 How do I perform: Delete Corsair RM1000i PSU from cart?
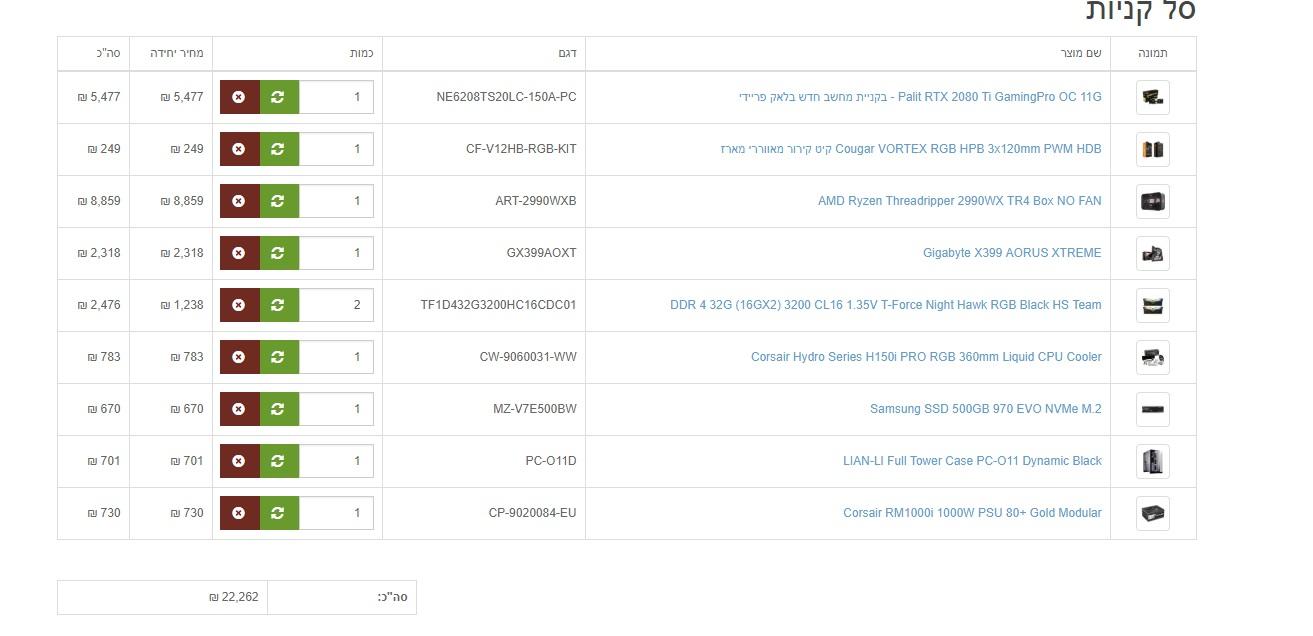[x=239, y=513]
